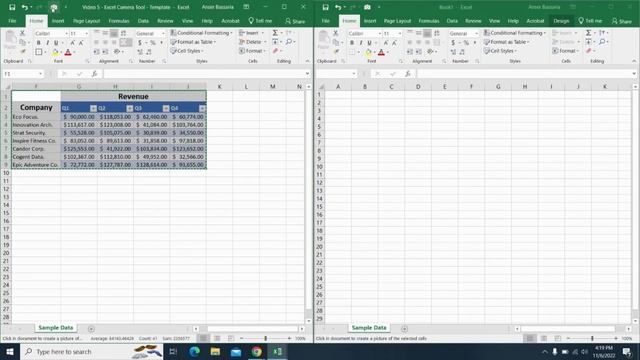Open File menu in Book1 window
Screen dimensions: 640x360
[x=325, y=21]
